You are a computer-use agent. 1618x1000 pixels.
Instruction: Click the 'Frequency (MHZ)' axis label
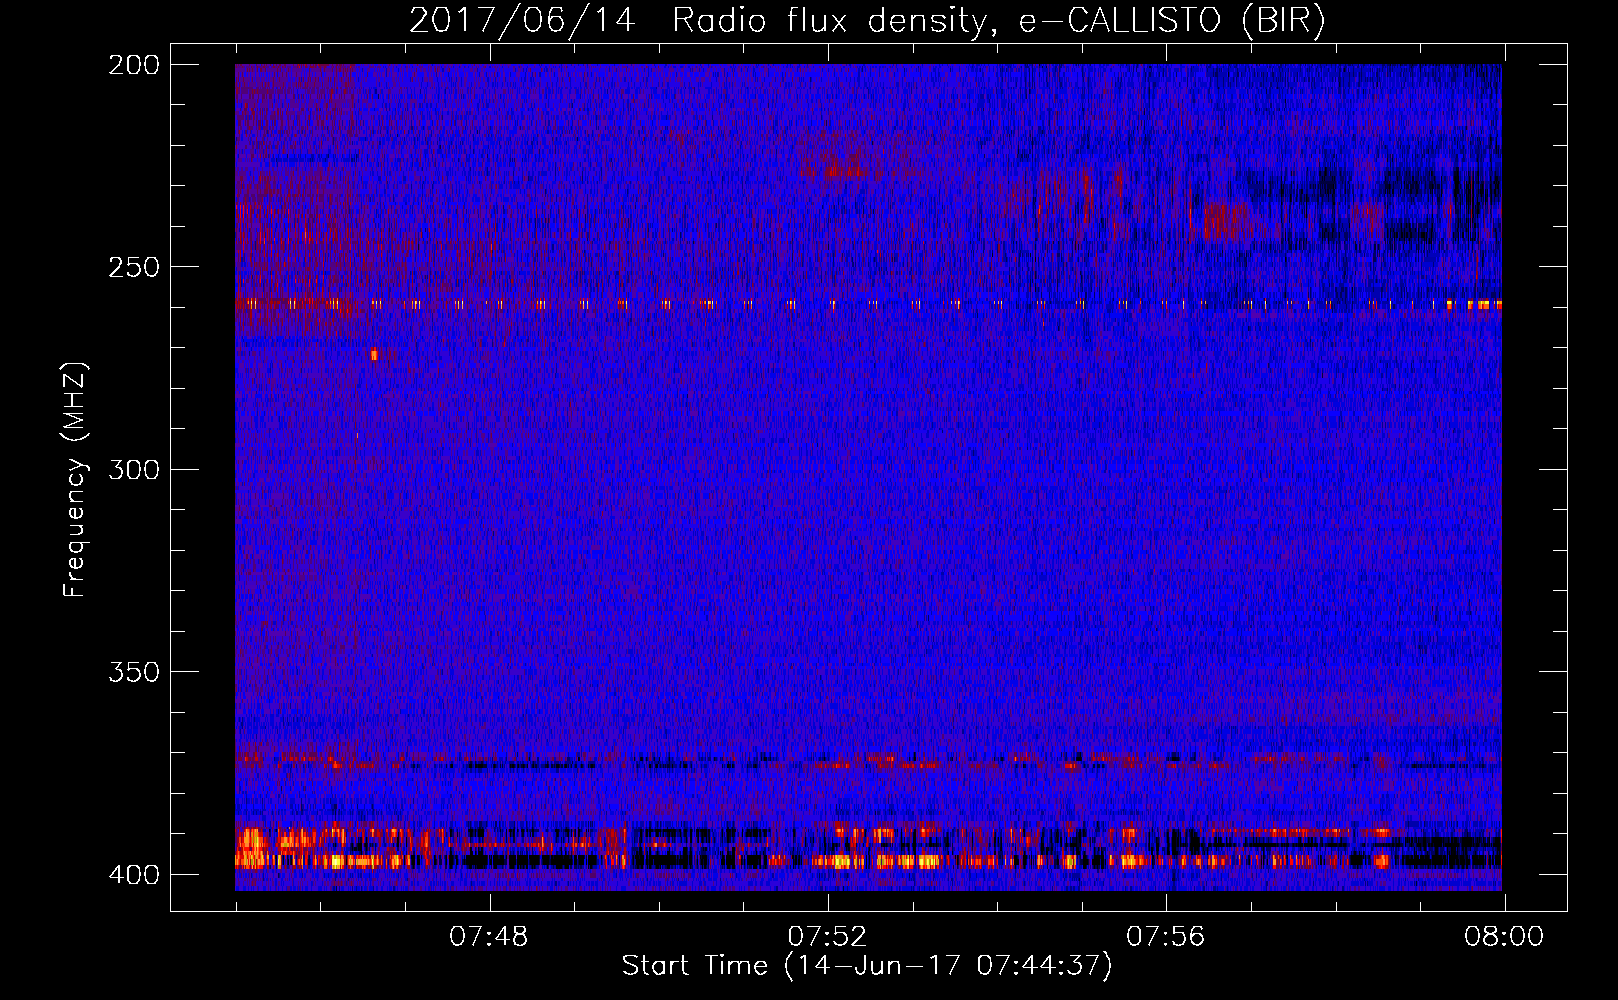75,480
